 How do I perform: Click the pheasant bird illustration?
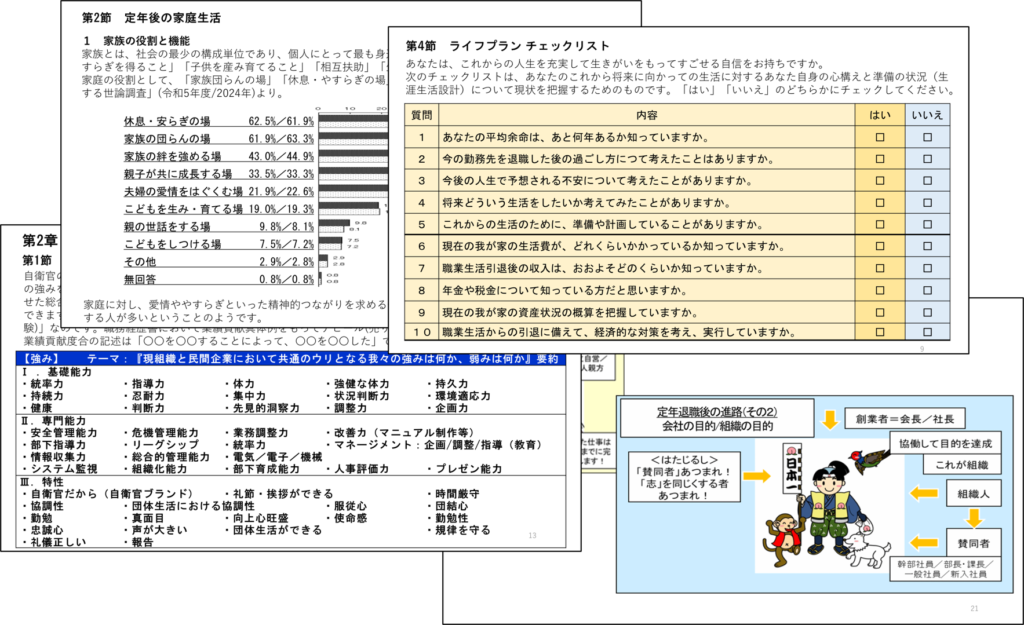[869, 460]
